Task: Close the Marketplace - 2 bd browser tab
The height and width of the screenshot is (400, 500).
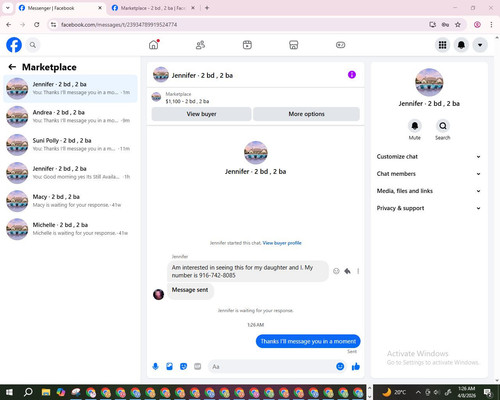Action: tap(193, 8)
